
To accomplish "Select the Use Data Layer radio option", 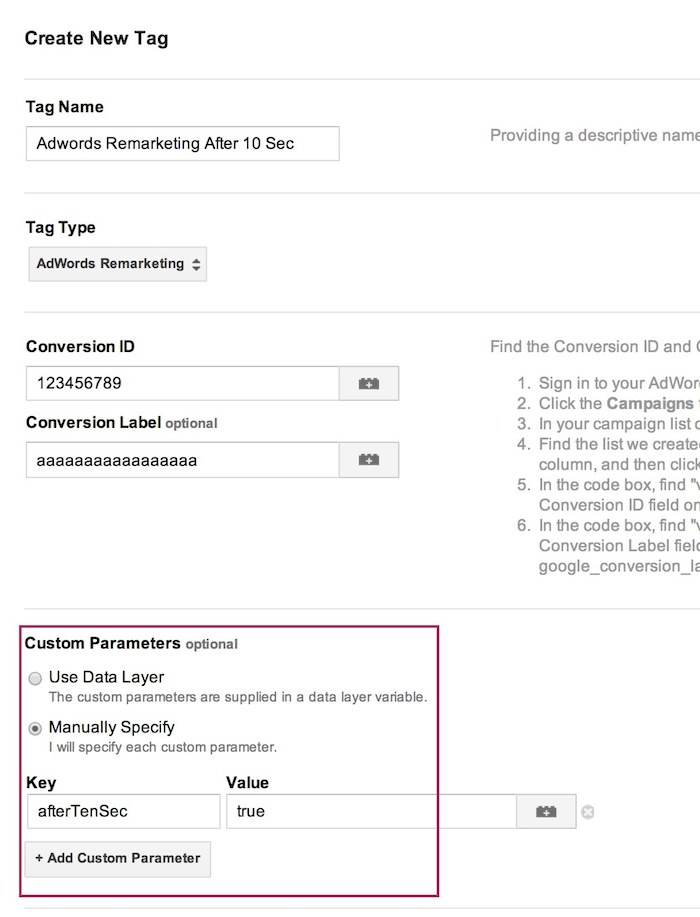I will click(35, 678).
